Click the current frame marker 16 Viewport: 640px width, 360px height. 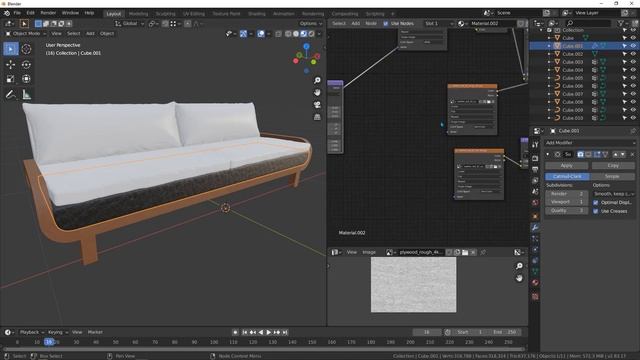pyautogui.click(x=49, y=342)
